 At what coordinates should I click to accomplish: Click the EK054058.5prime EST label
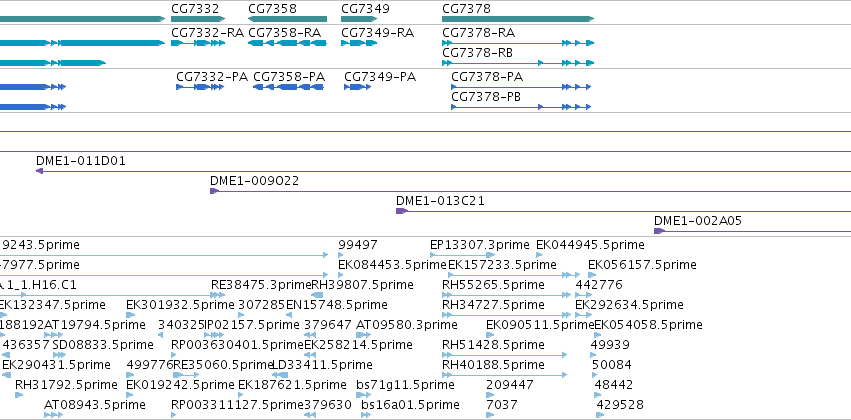[649, 325]
